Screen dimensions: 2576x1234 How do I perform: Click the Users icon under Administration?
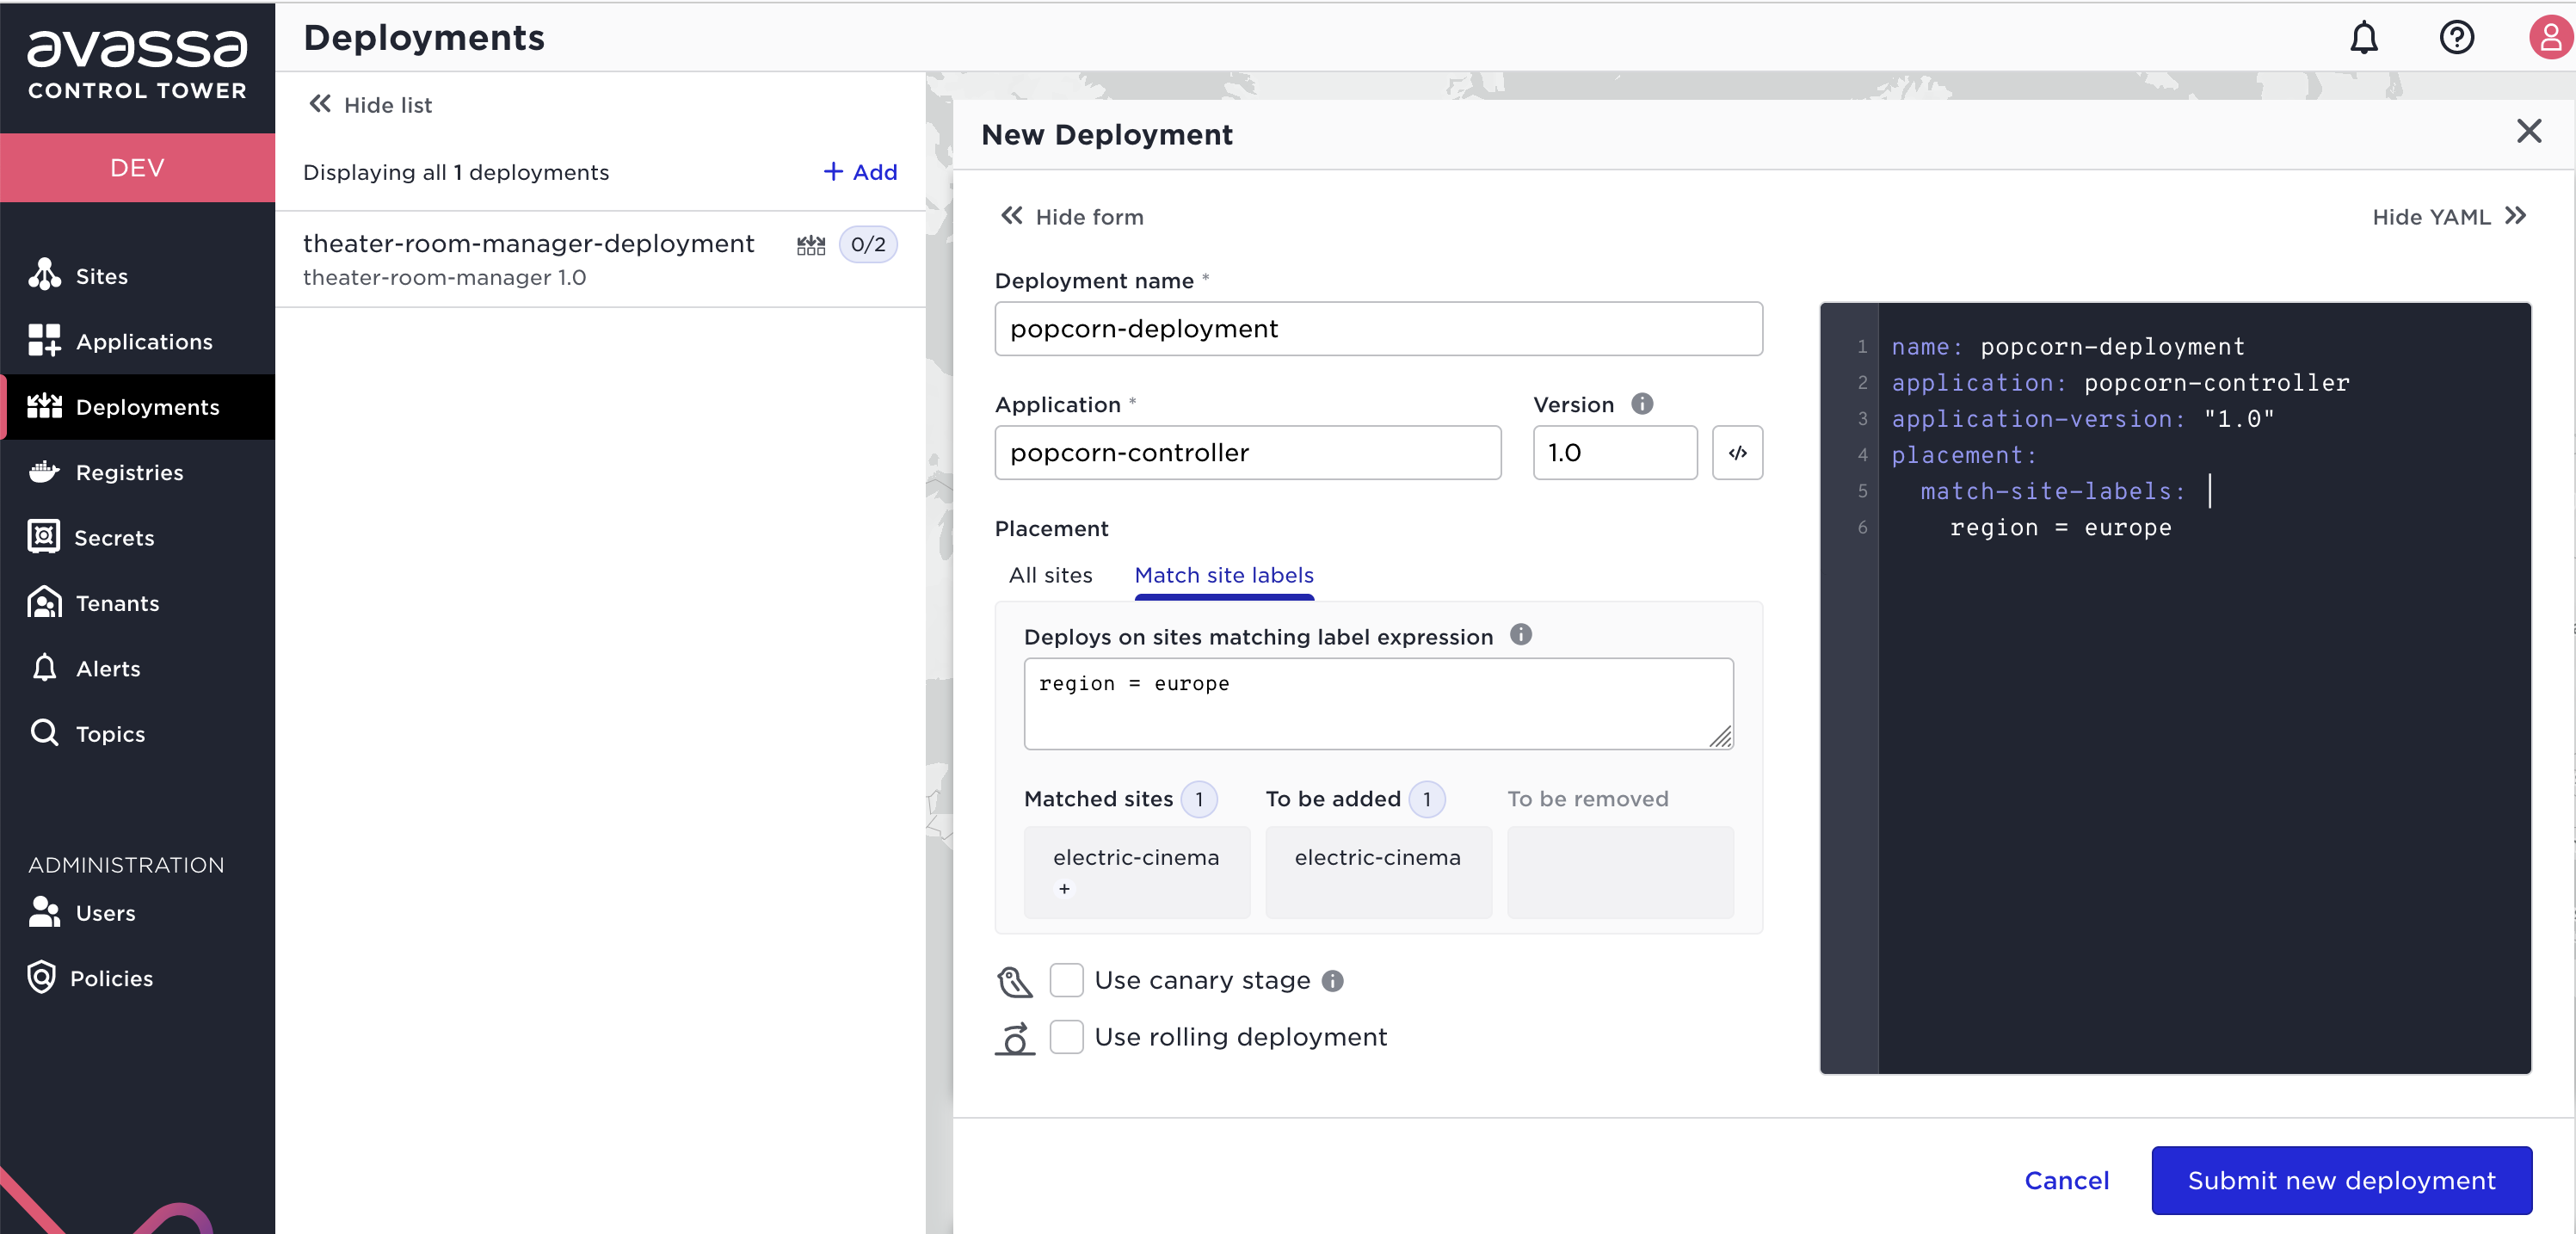pos(44,912)
